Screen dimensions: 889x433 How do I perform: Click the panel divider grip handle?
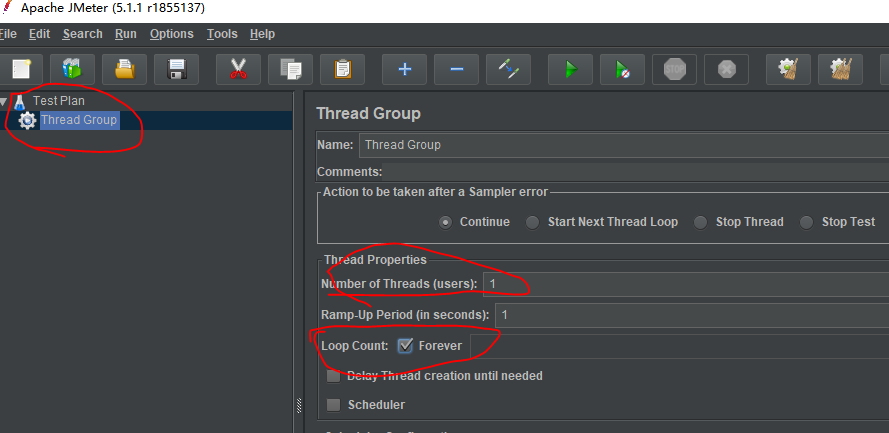tap(299, 405)
